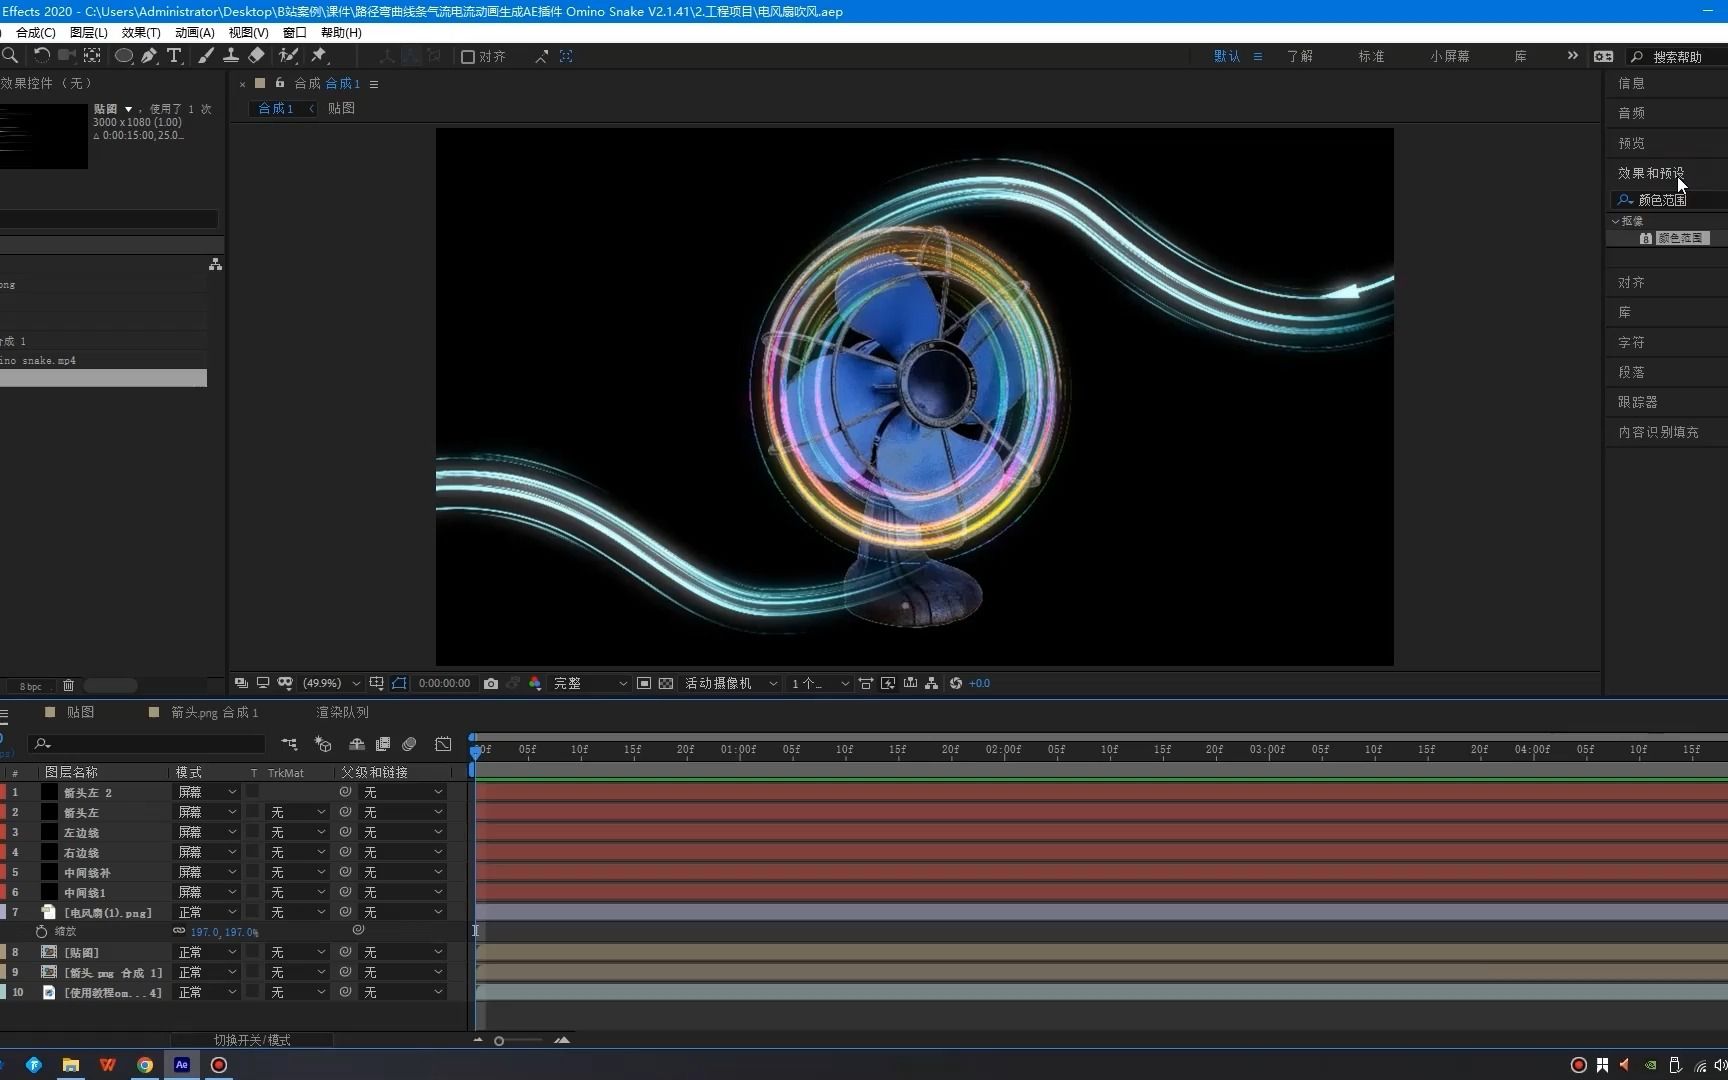Pick the Clone Stamp tool
This screenshot has height=1080, width=1728.
coord(230,56)
